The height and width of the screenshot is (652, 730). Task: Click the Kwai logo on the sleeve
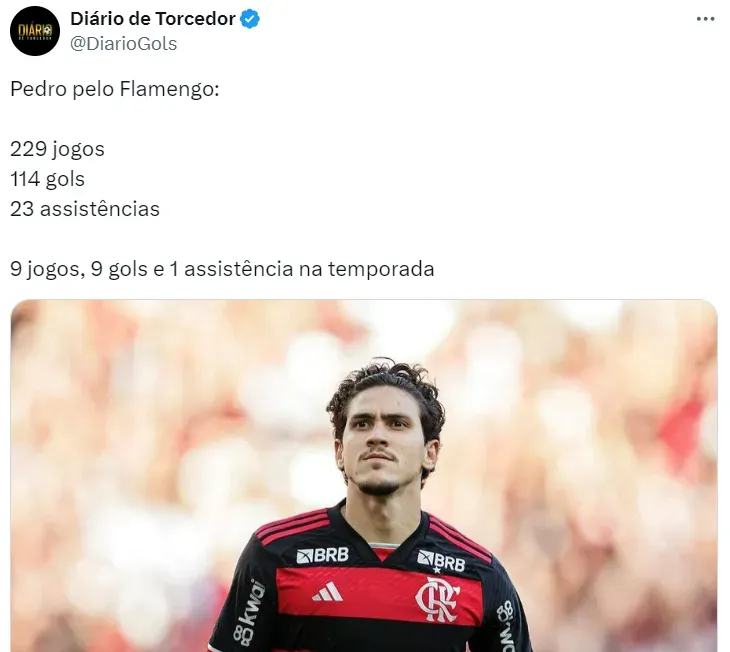click(x=248, y=612)
